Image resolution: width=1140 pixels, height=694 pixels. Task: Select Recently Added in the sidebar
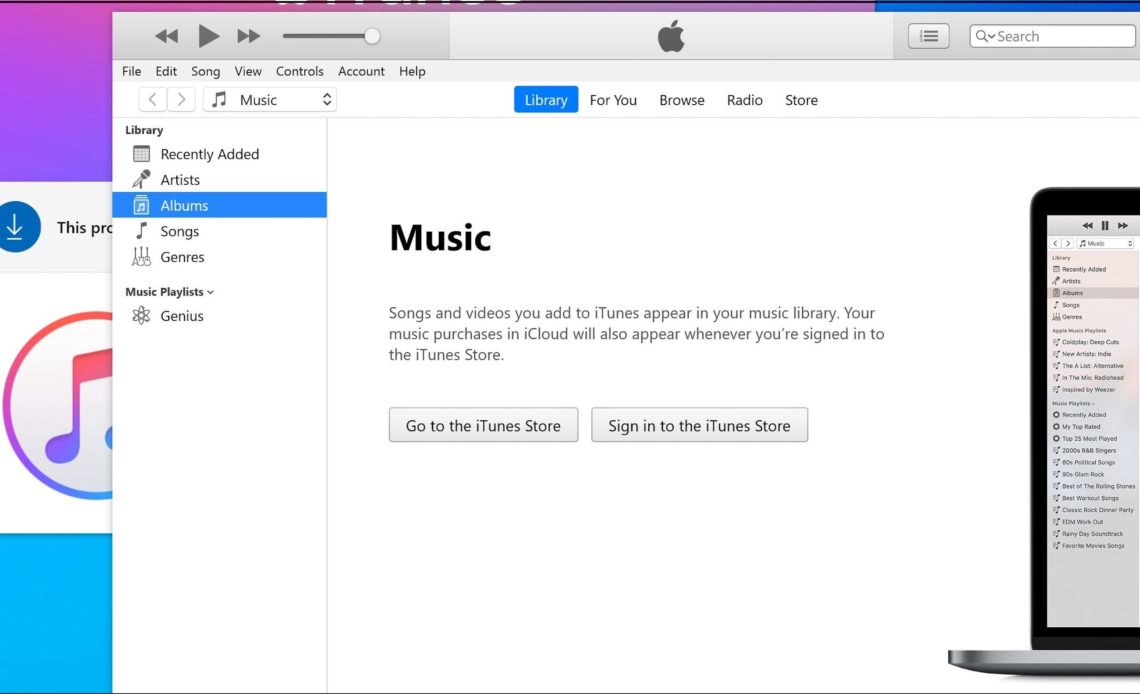[x=220, y=154]
